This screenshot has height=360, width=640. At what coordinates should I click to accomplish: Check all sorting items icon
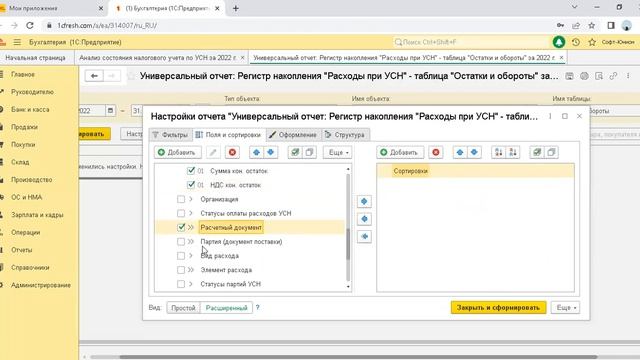click(537, 152)
